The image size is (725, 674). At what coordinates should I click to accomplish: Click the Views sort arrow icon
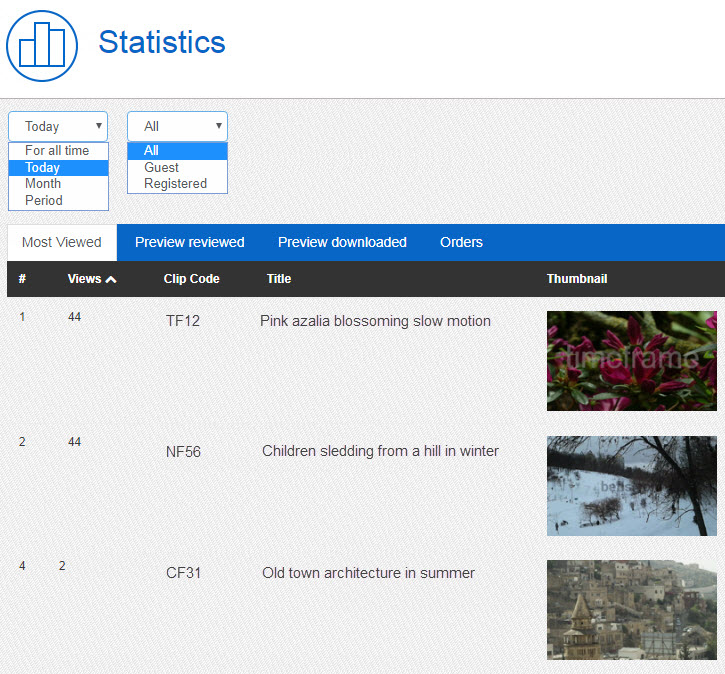point(111,279)
